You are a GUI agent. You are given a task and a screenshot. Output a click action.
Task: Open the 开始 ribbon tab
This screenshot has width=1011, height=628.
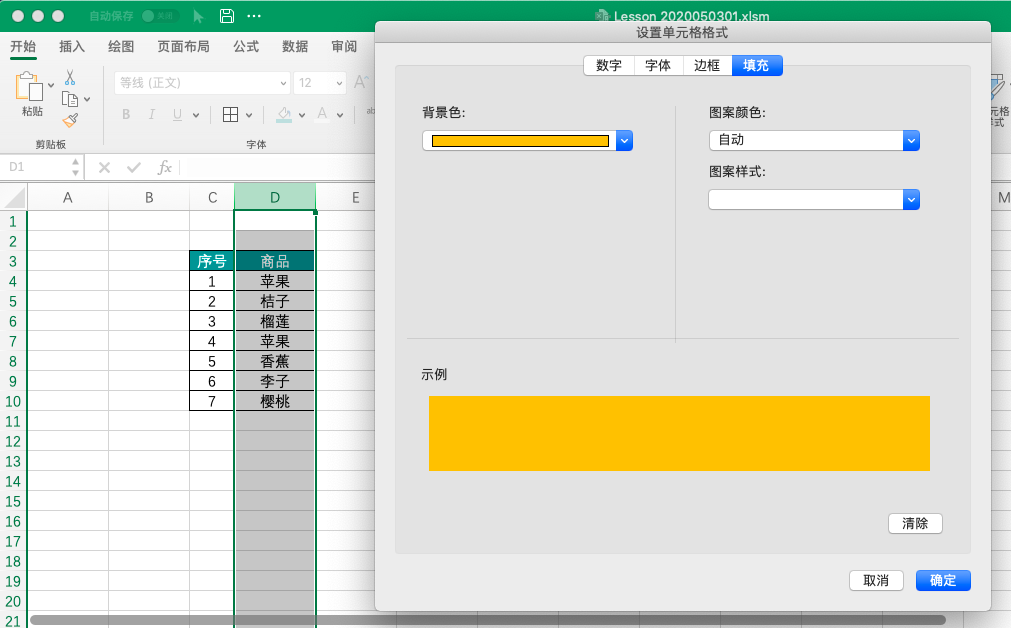[23, 46]
